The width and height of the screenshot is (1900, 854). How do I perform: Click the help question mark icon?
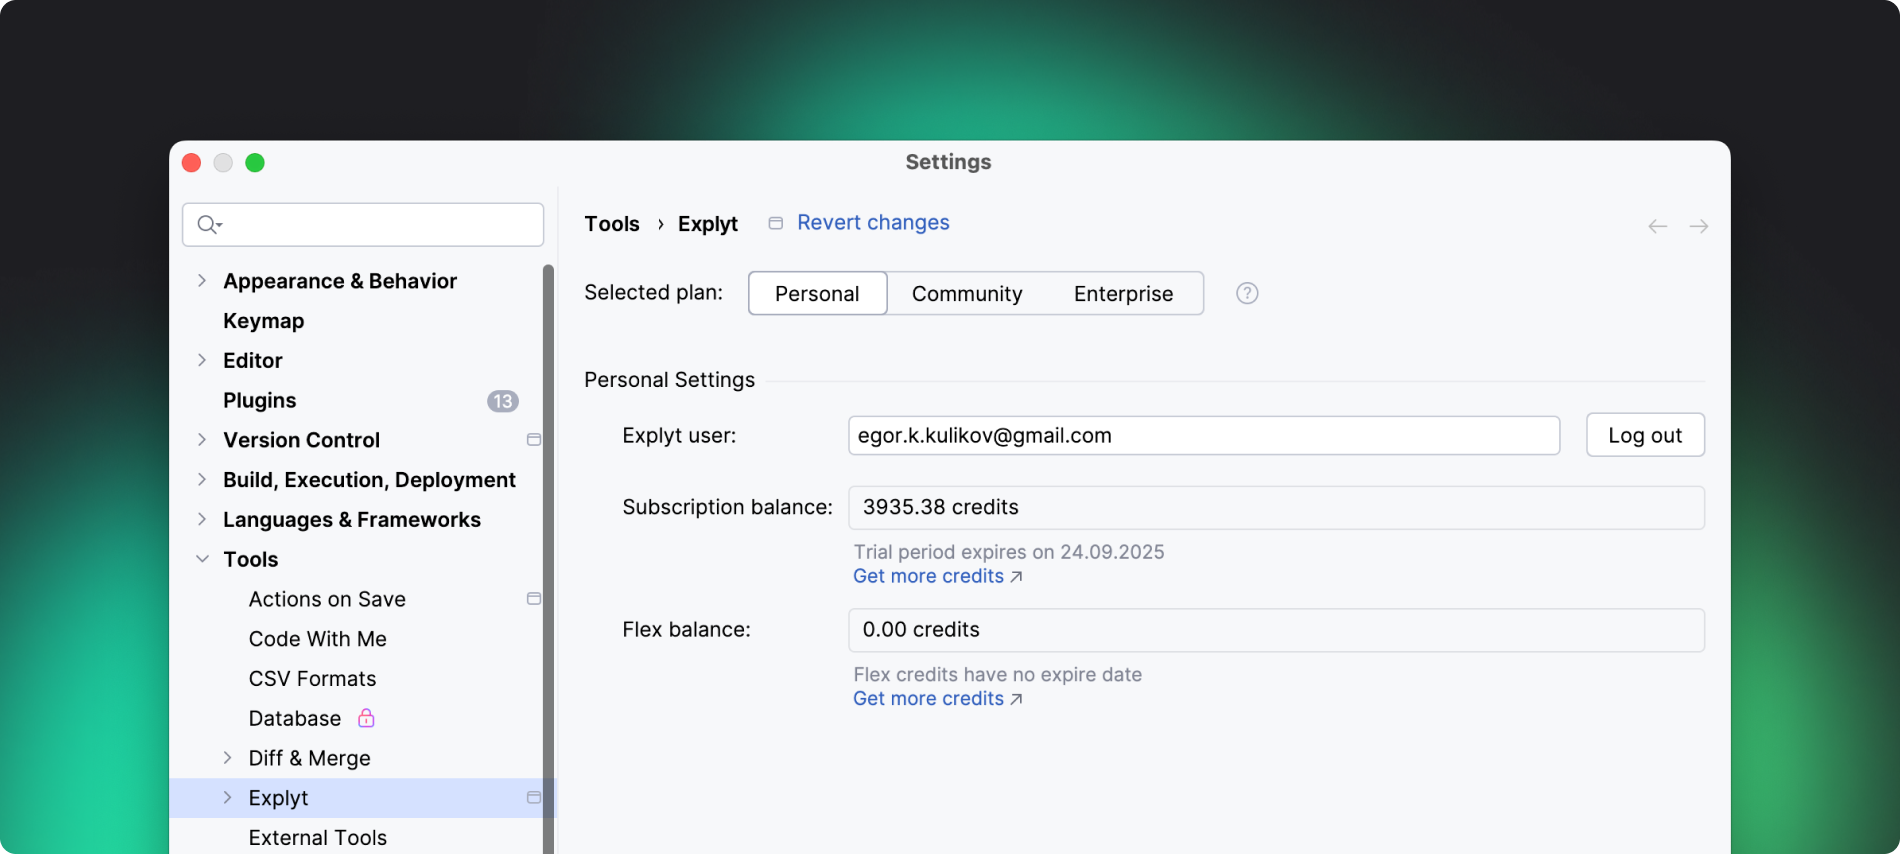click(x=1246, y=293)
